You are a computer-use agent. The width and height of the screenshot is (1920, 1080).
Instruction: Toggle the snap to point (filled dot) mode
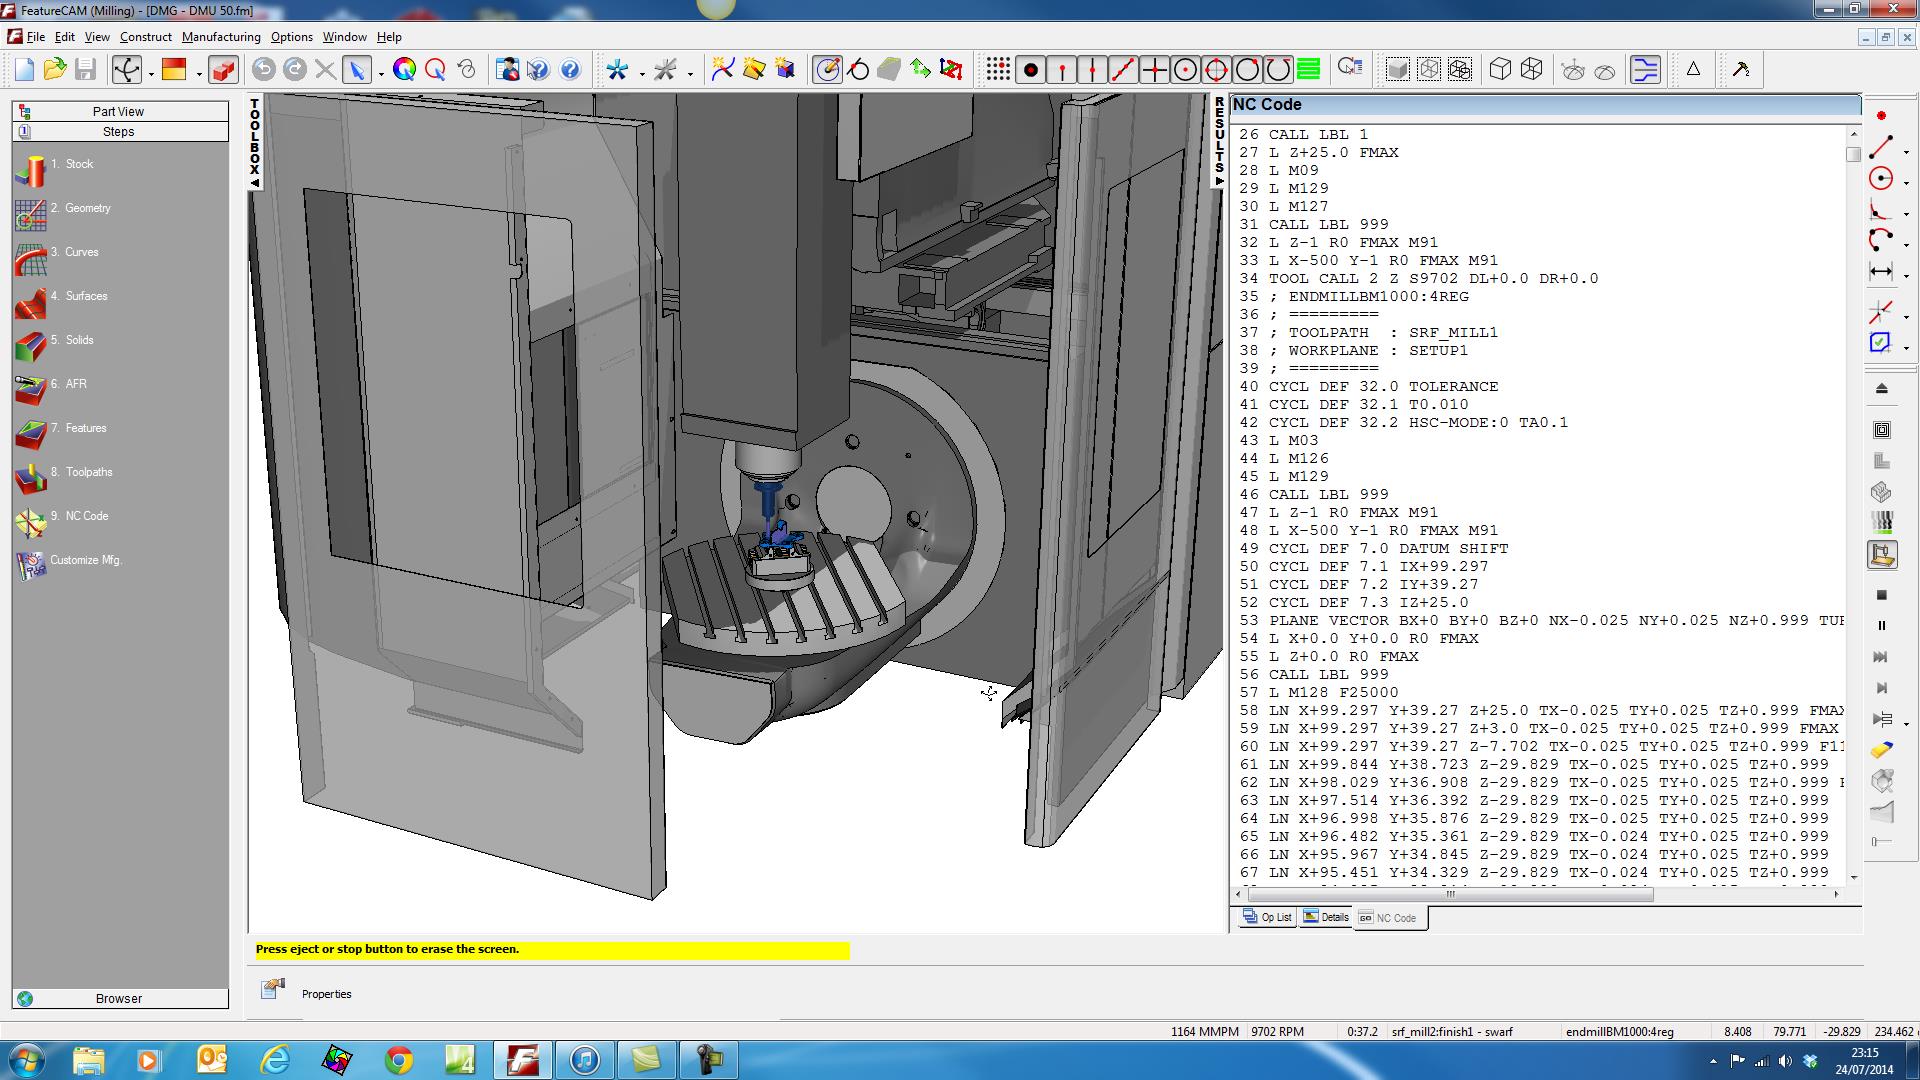click(1030, 69)
